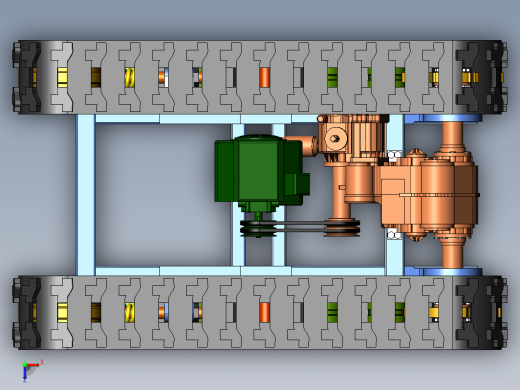The image size is (520, 390).
Task: Select the gearbox output shaft toward upper track
Action: click(452, 137)
